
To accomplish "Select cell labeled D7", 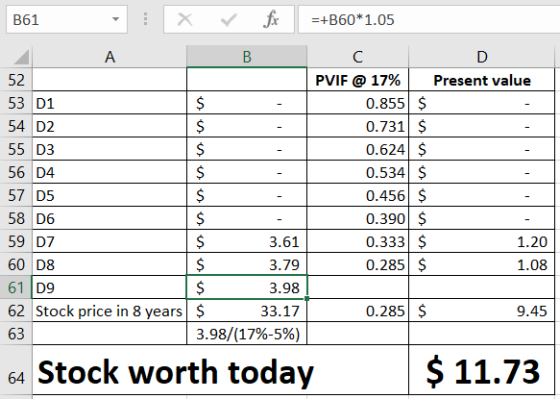I will pyautogui.click(x=110, y=241).
